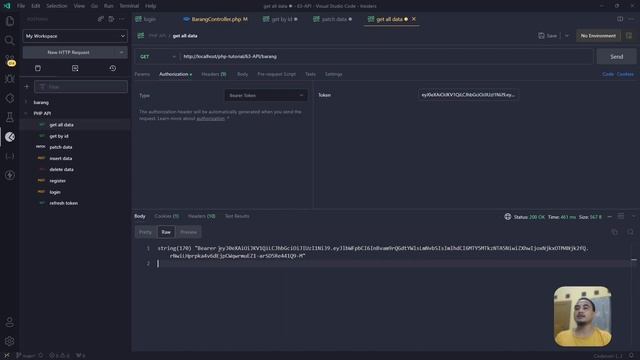Open the request Headers tab

pyautogui.click(x=214, y=74)
